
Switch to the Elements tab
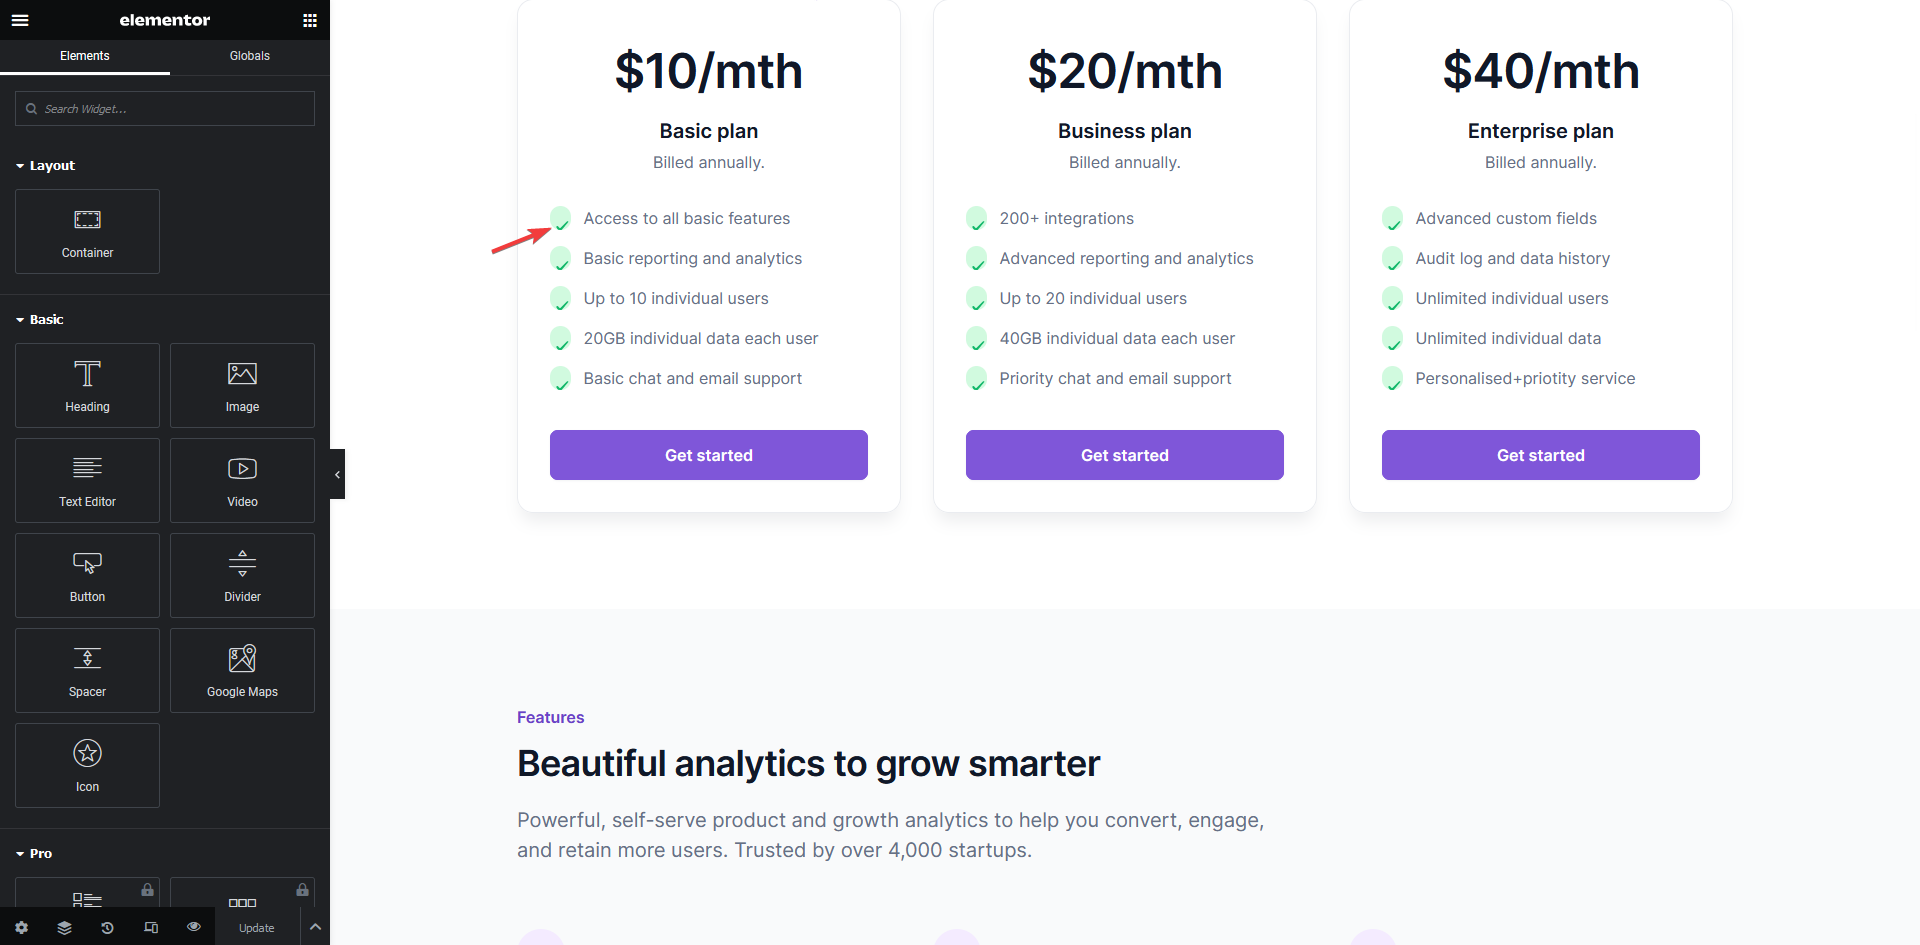coord(85,56)
